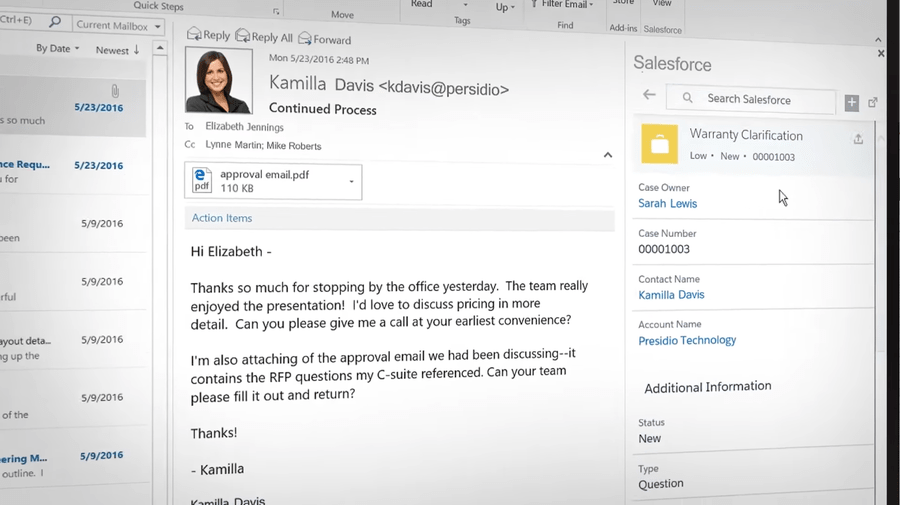Screen dimensions: 900x505
Task: Click the Cc recipient Mike Roberts
Action: [x=293, y=146]
